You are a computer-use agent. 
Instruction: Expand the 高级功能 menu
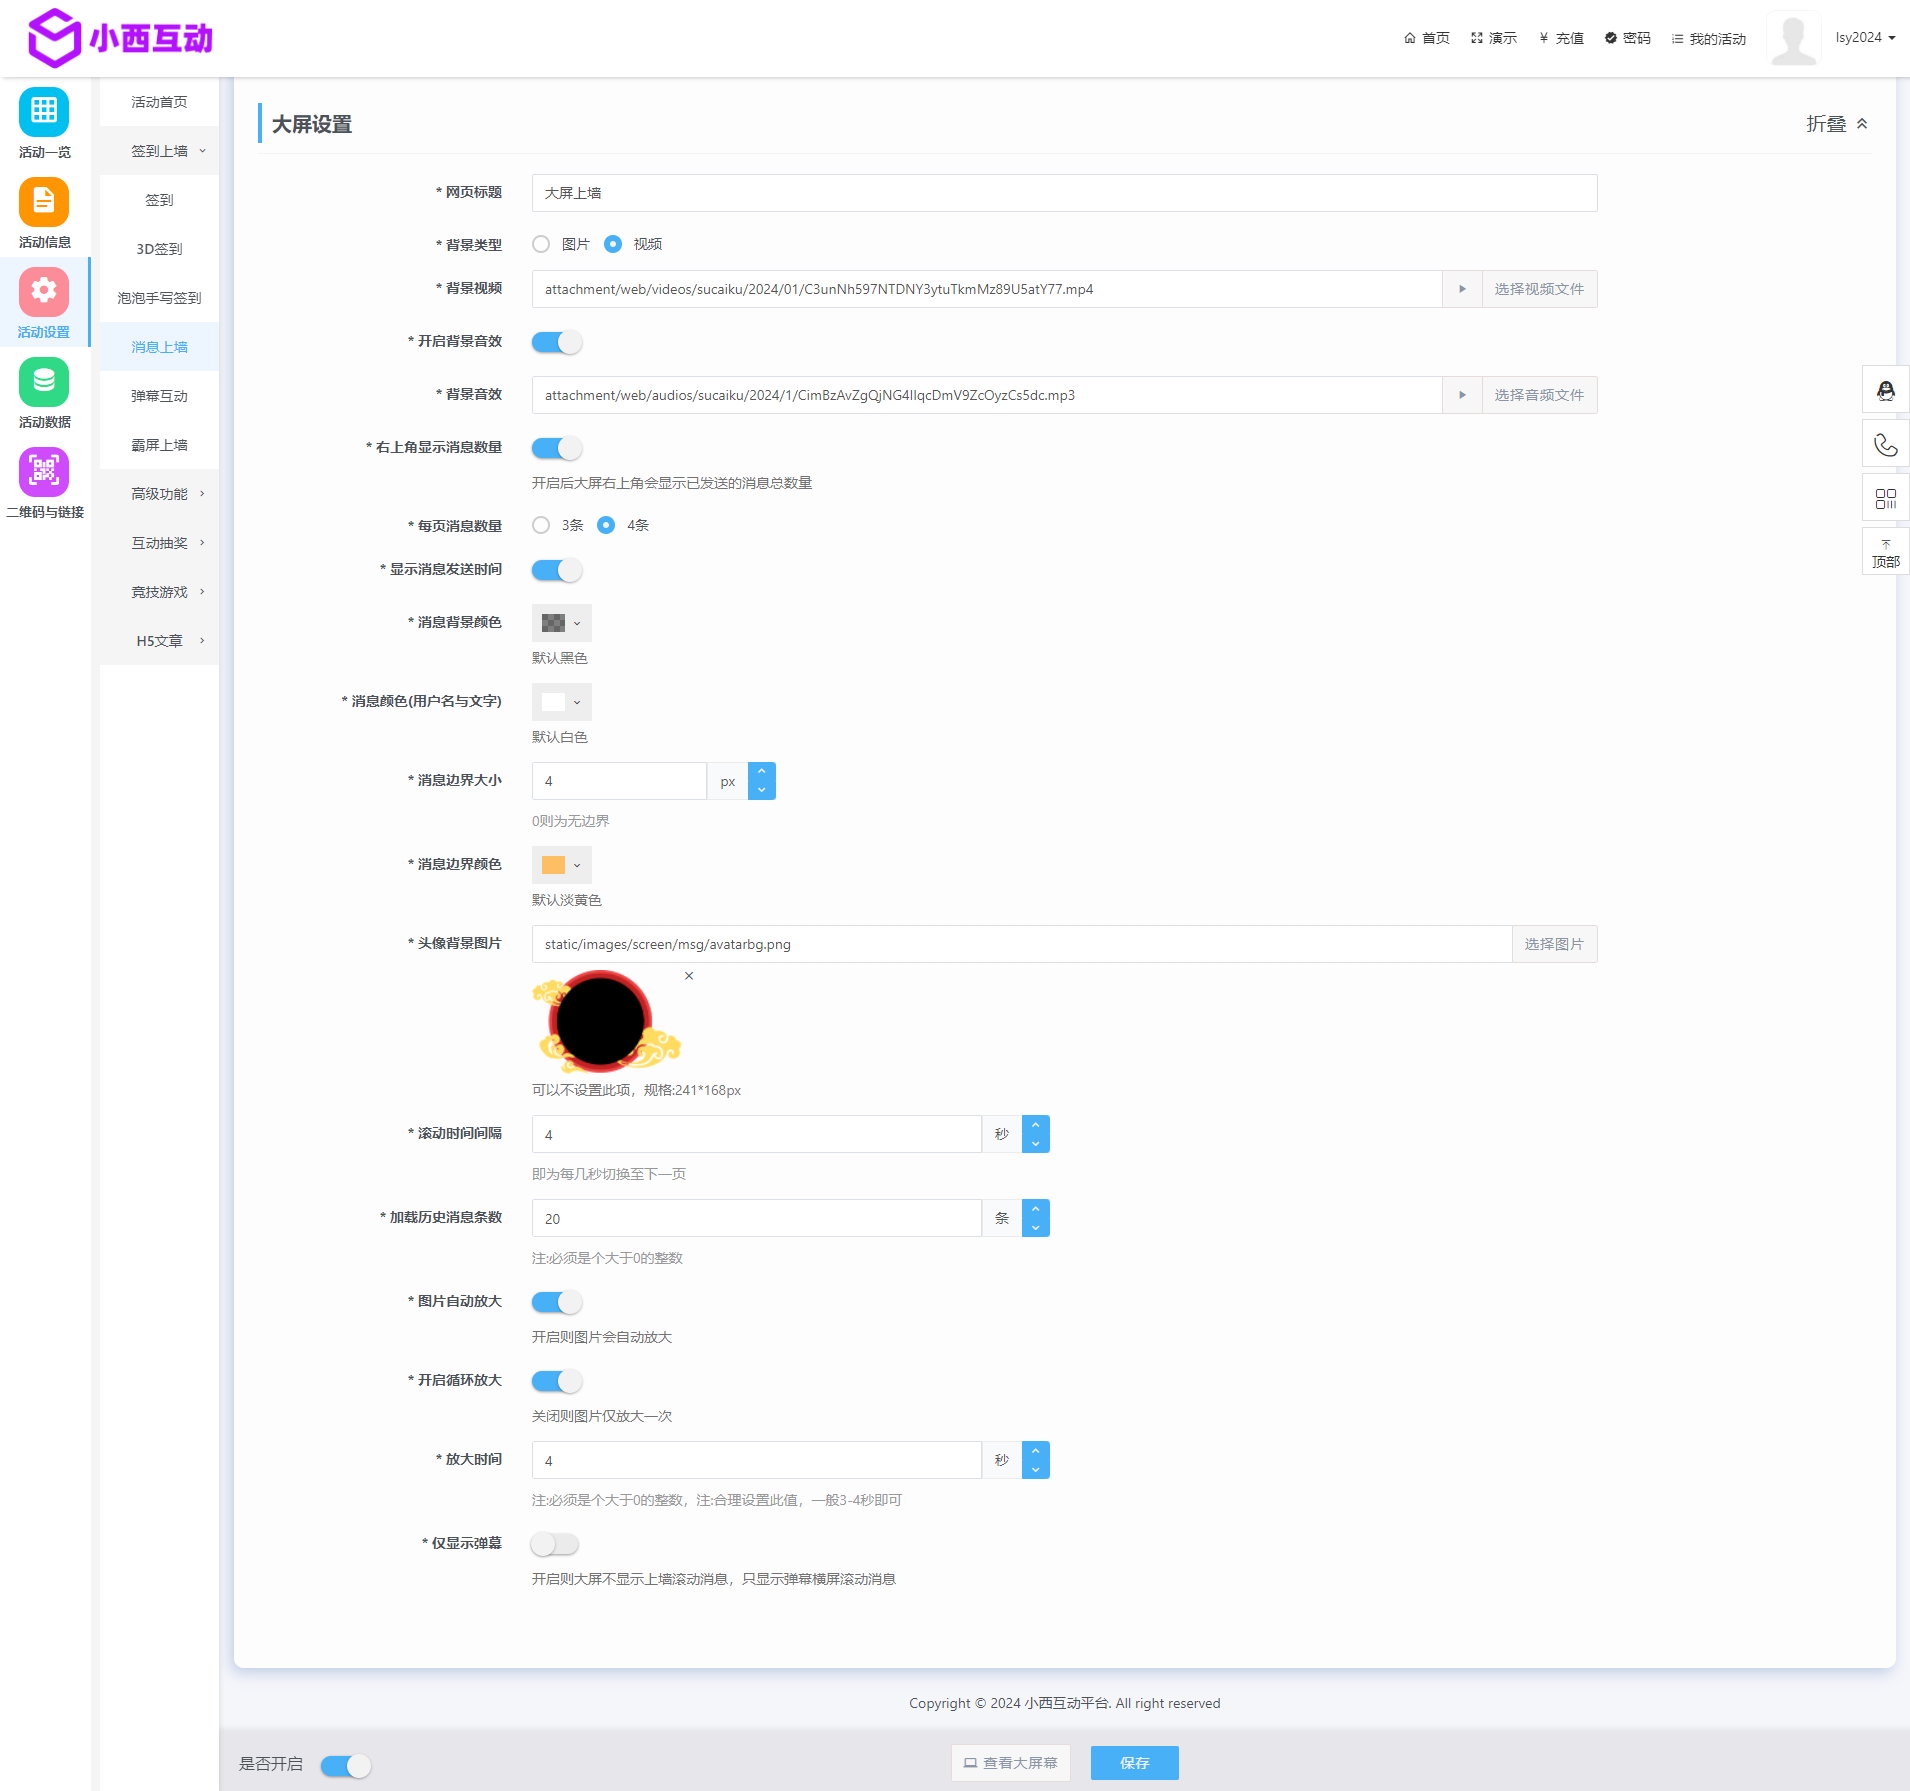pos(160,494)
